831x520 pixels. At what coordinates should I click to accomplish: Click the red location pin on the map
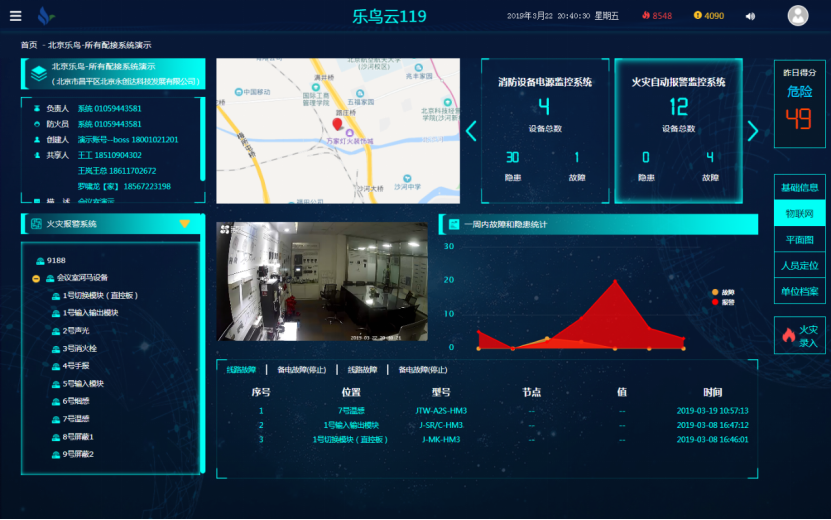click(338, 124)
